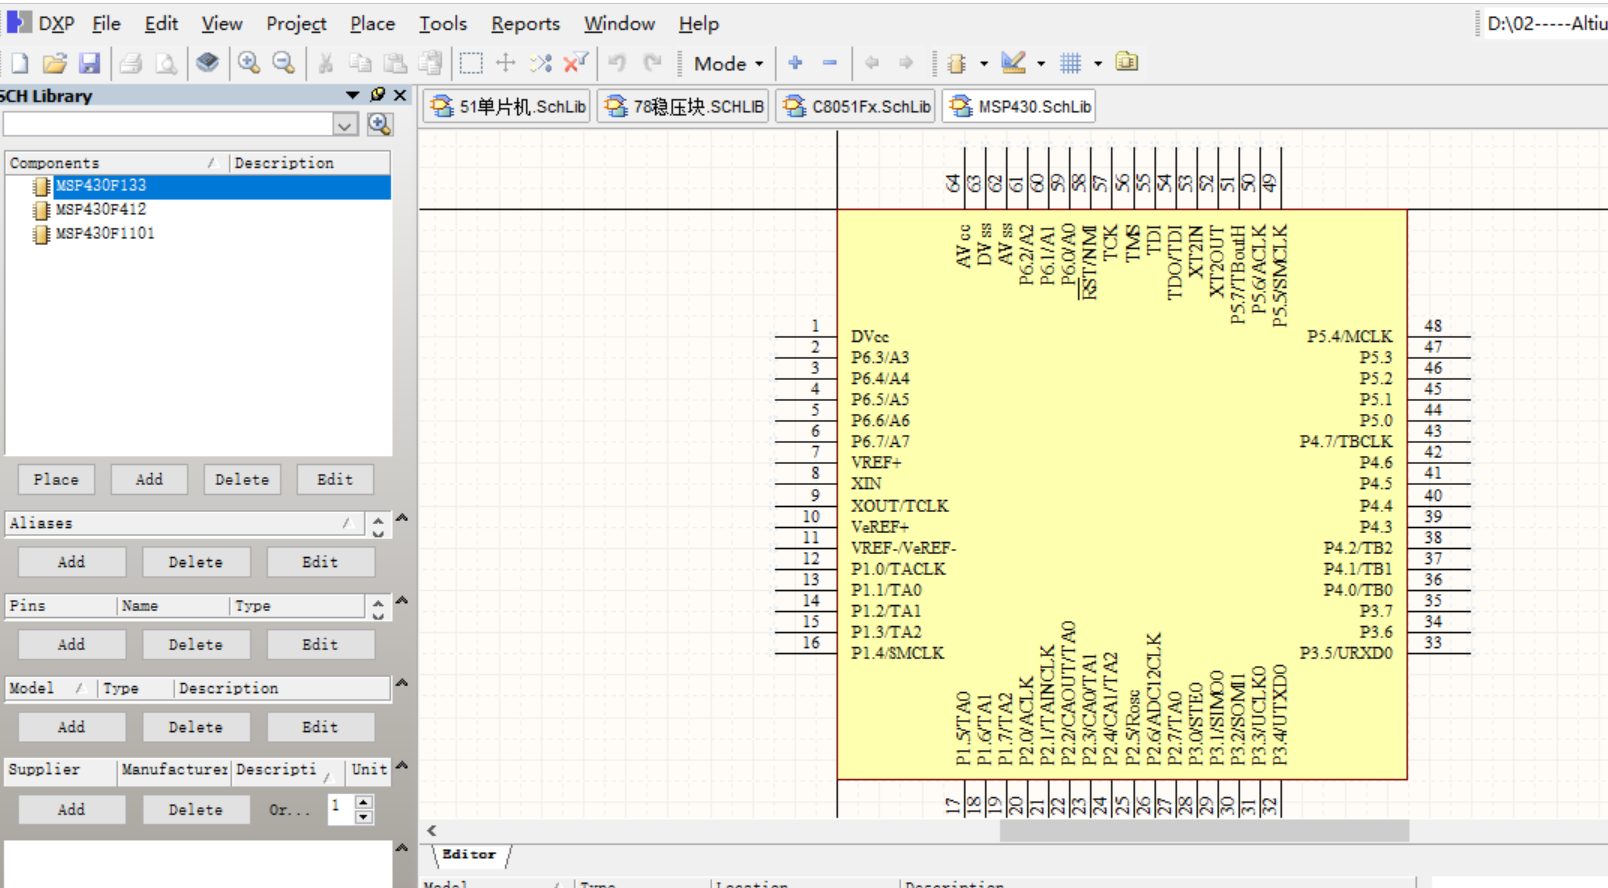Open dropdown arrow next to drawing utilities icon

click(1041, 64)
